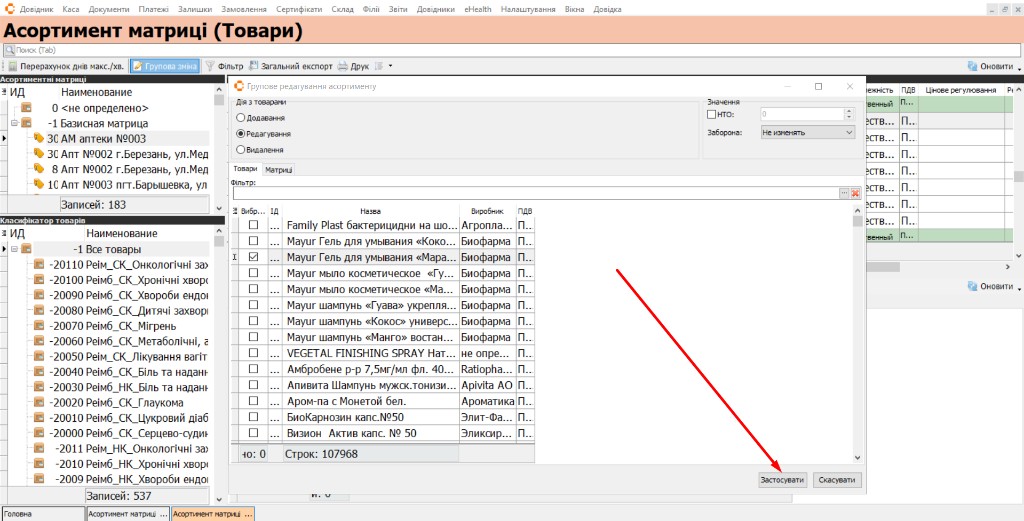The width and height of the screenshot is (1024, 521).
Task: Open the Заборона dropdown
Action: point(808,133)
